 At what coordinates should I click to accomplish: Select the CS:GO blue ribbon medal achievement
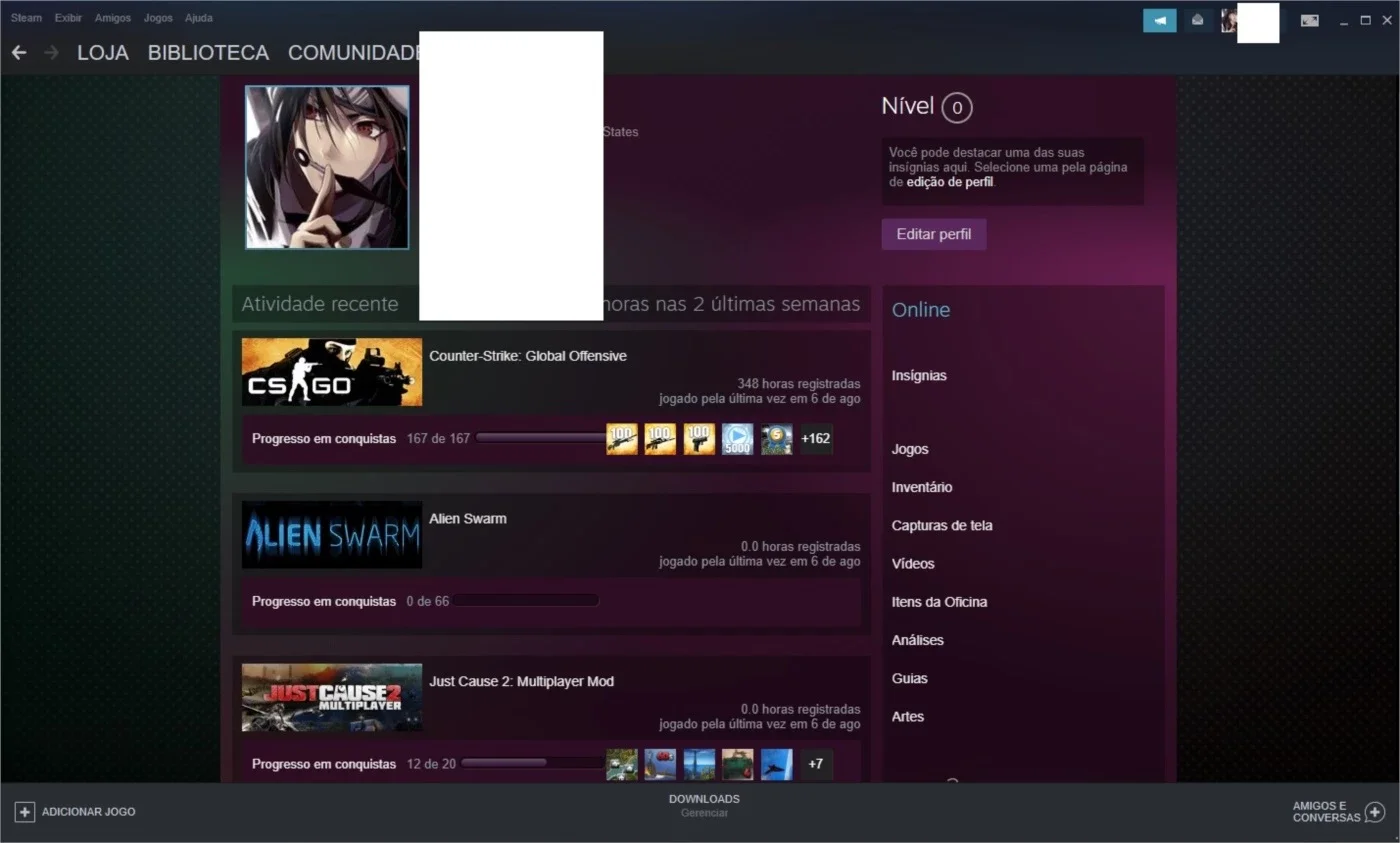[x=776, y=439]
